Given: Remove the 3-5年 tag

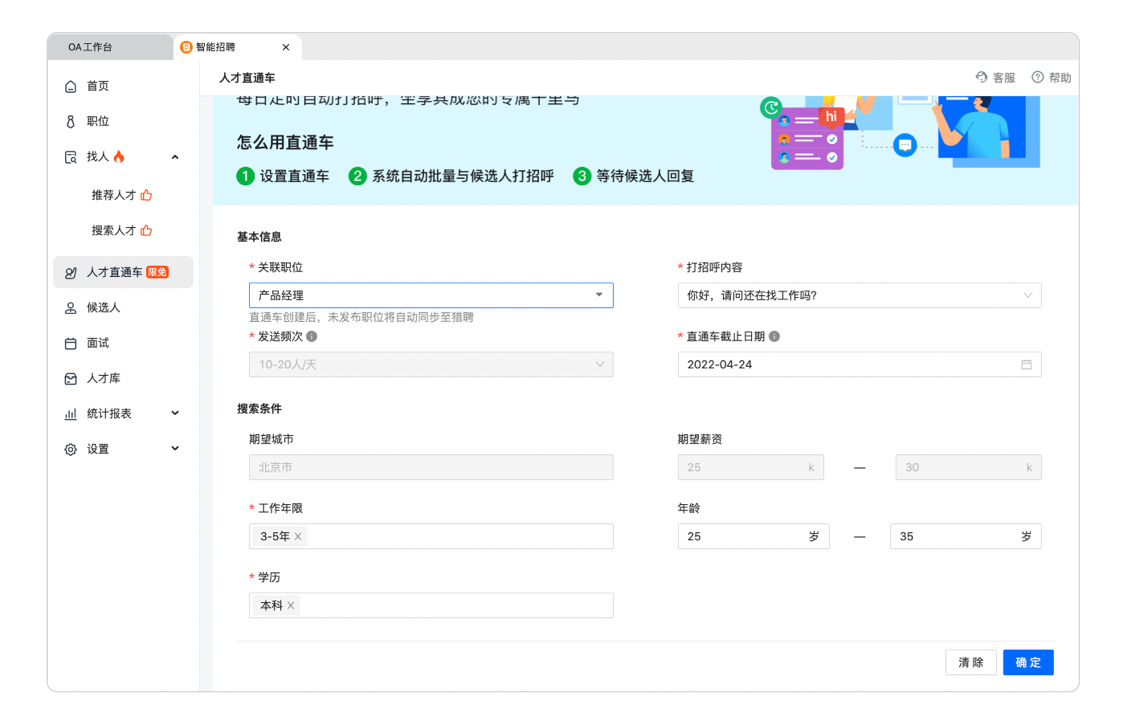Looking at the screenshot, I should (298, 537).
